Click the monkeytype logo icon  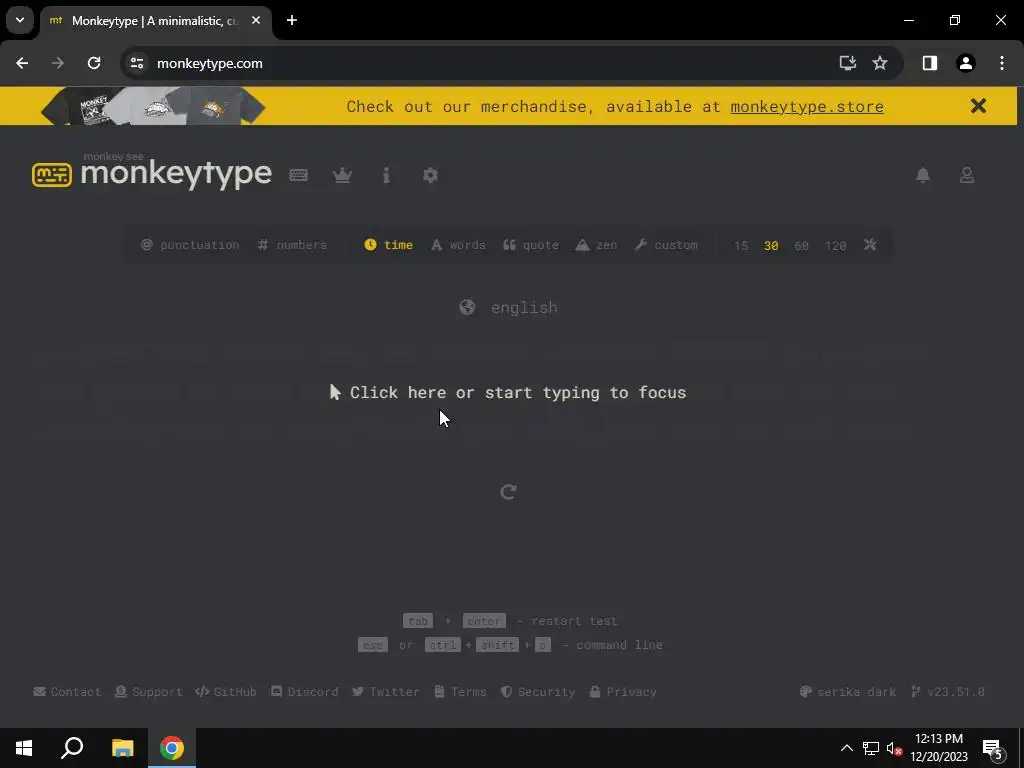click(x=52, y=174)
